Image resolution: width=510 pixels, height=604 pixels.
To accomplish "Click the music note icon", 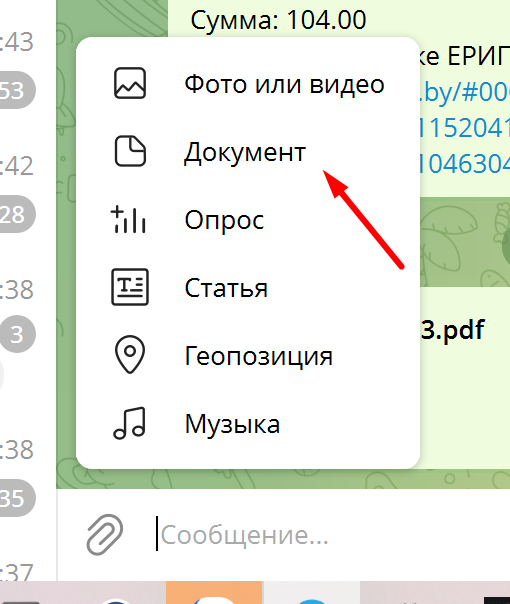I will (130, 423).
